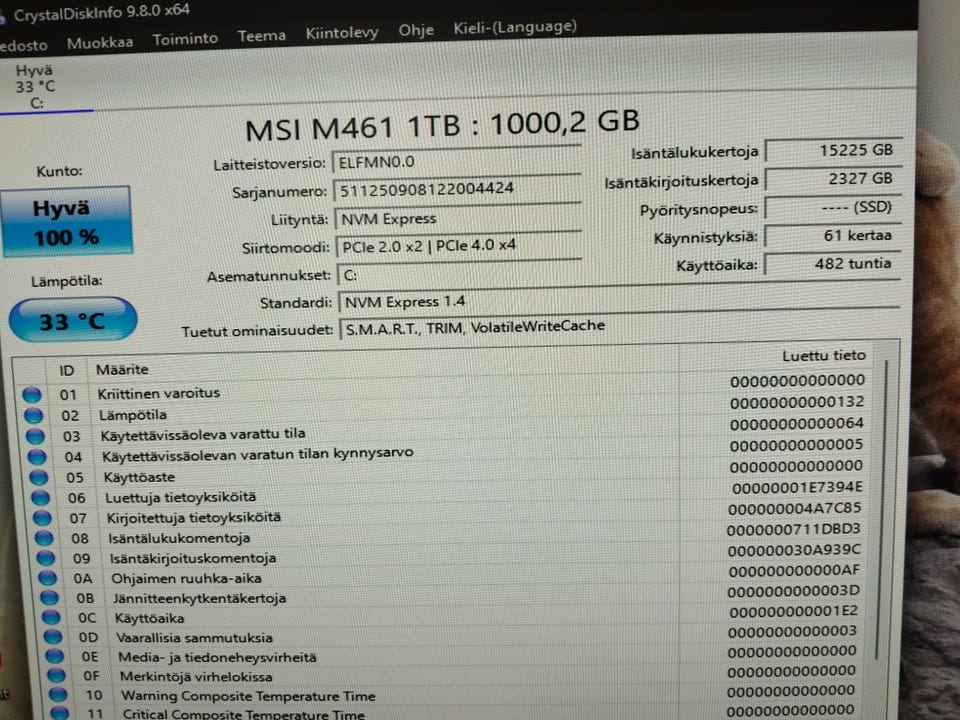960x720 pixels.
Task: Click the Siirtomoodi PCIe transfer mode field
Action: coord(459,246)
